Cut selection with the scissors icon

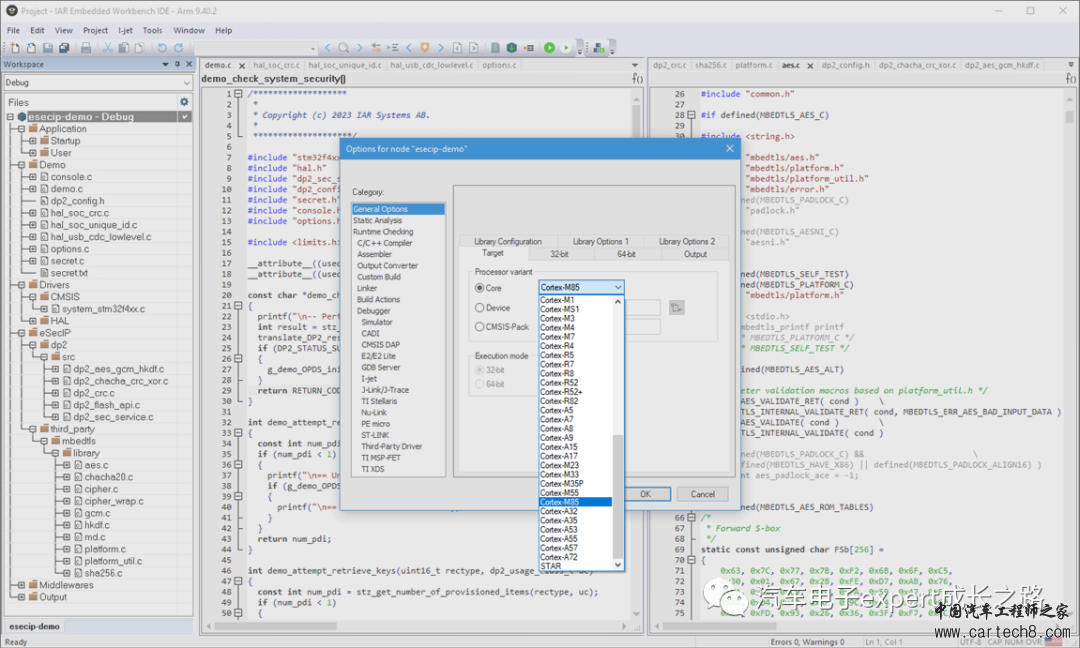click(x=107, y=48)
